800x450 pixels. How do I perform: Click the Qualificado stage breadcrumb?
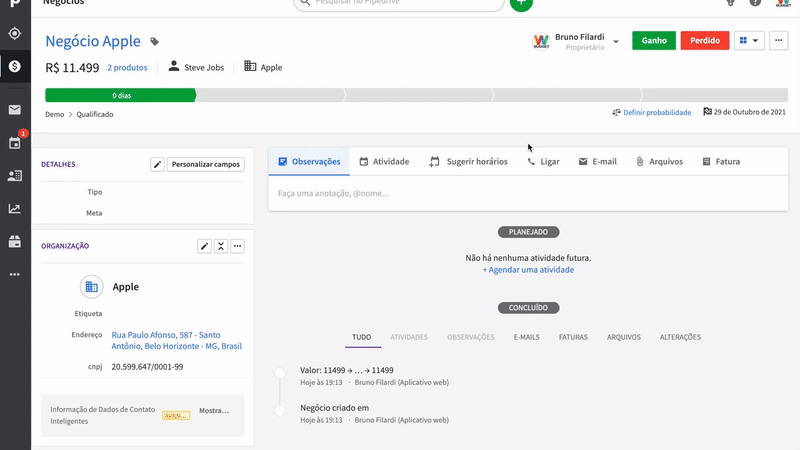click(x=95, y=114)
